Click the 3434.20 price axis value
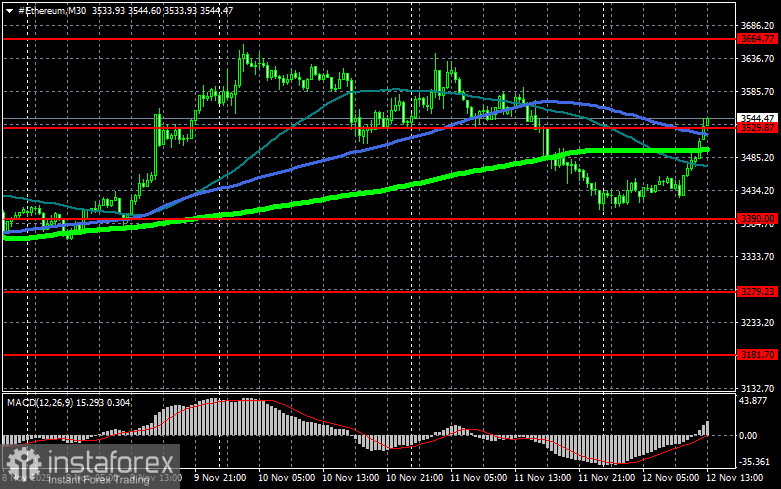 [757, 191]
